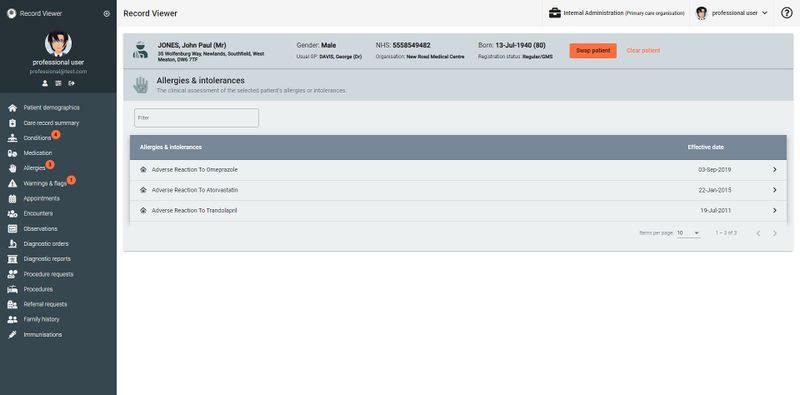The height and width of the screenshot is (395, 800).
Task: Open professional user dropdown menu
Action: click(x=732, y=13)
